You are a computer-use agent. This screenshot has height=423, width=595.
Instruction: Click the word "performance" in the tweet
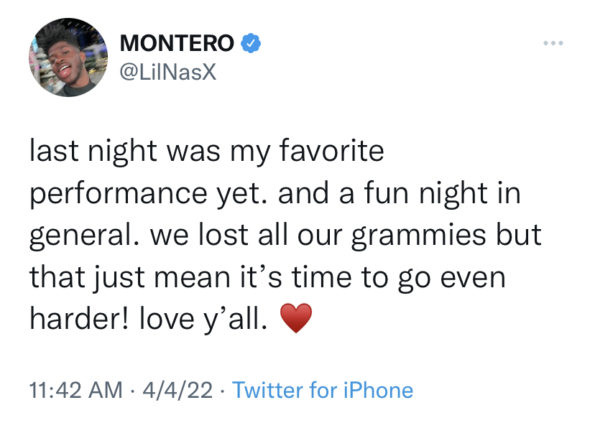click(x=118, y=194)
